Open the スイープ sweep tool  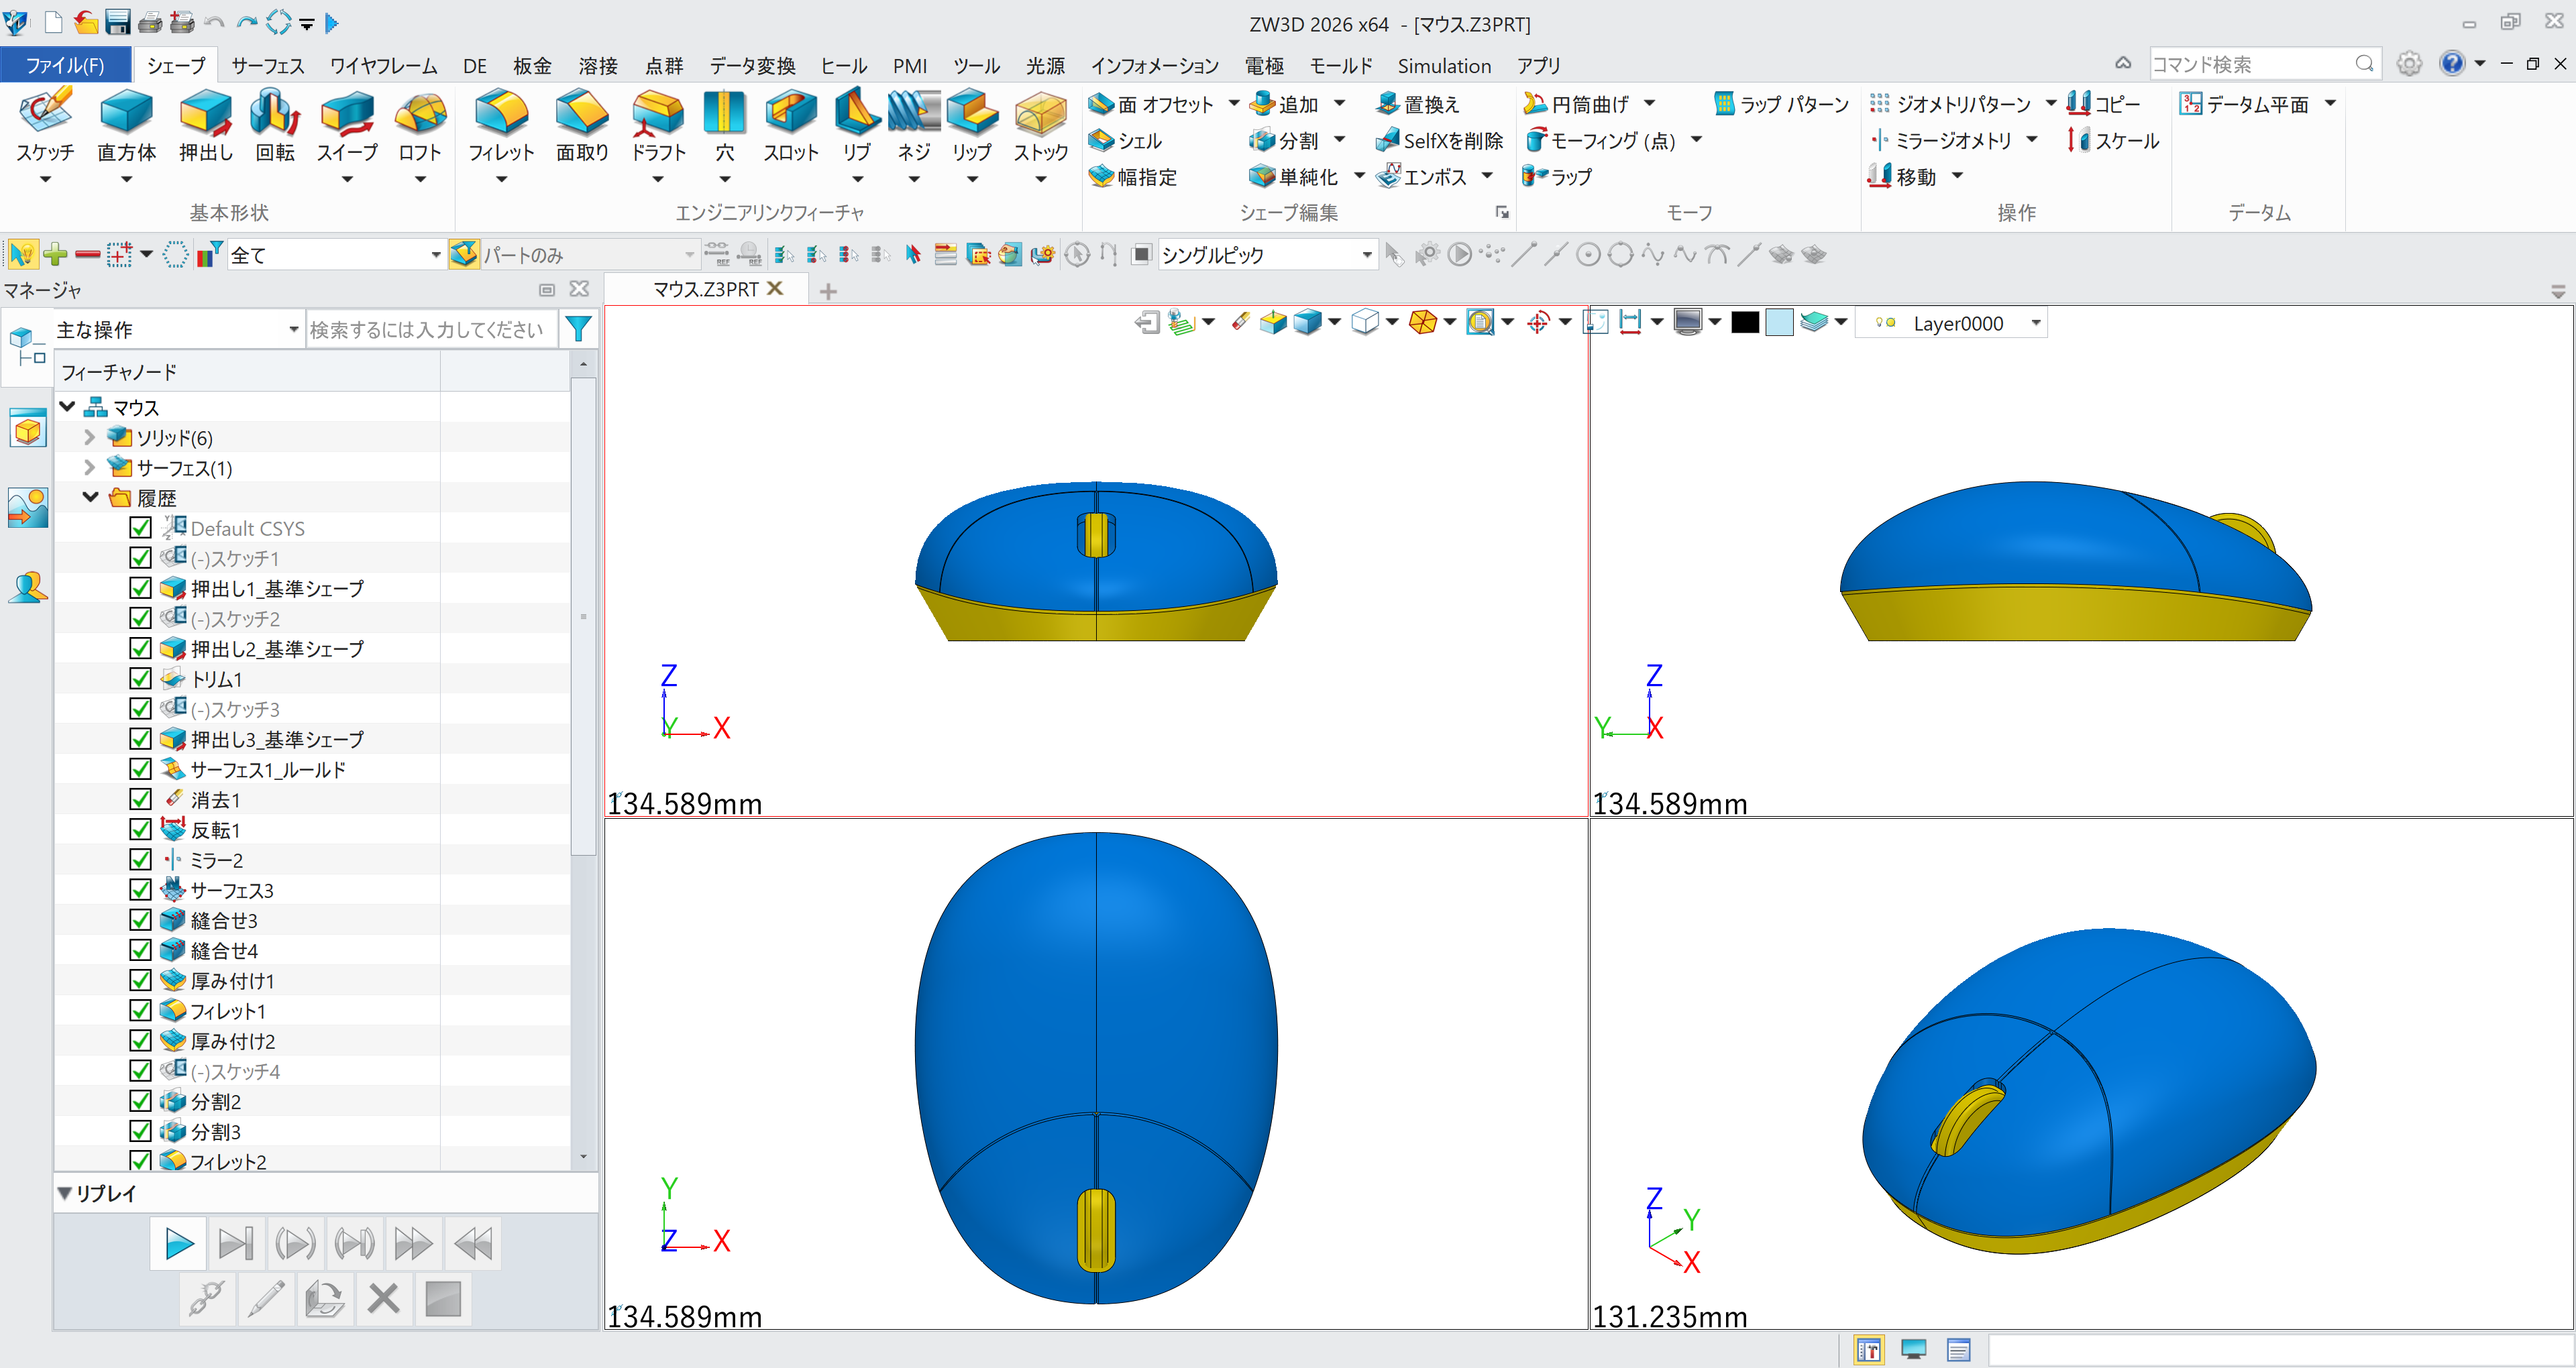(347, 126)
